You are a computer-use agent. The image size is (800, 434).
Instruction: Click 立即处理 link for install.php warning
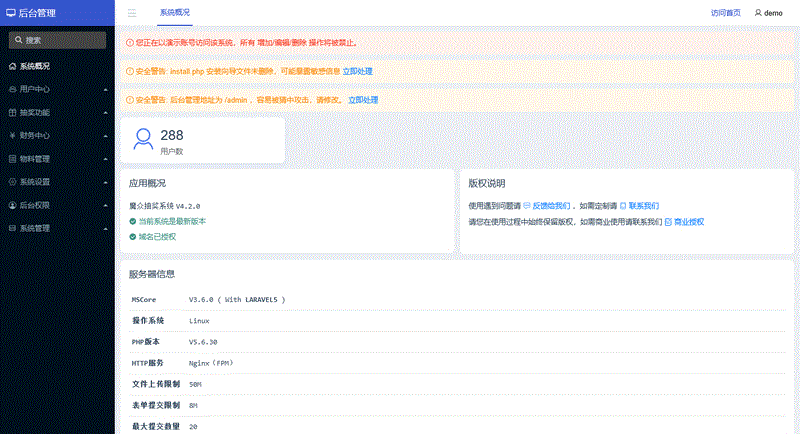click(357, 71)
